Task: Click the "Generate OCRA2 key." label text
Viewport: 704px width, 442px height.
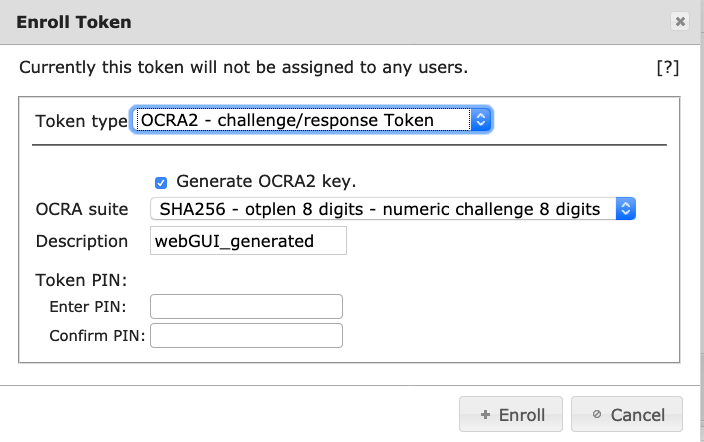Action: [x=266, y=181]
